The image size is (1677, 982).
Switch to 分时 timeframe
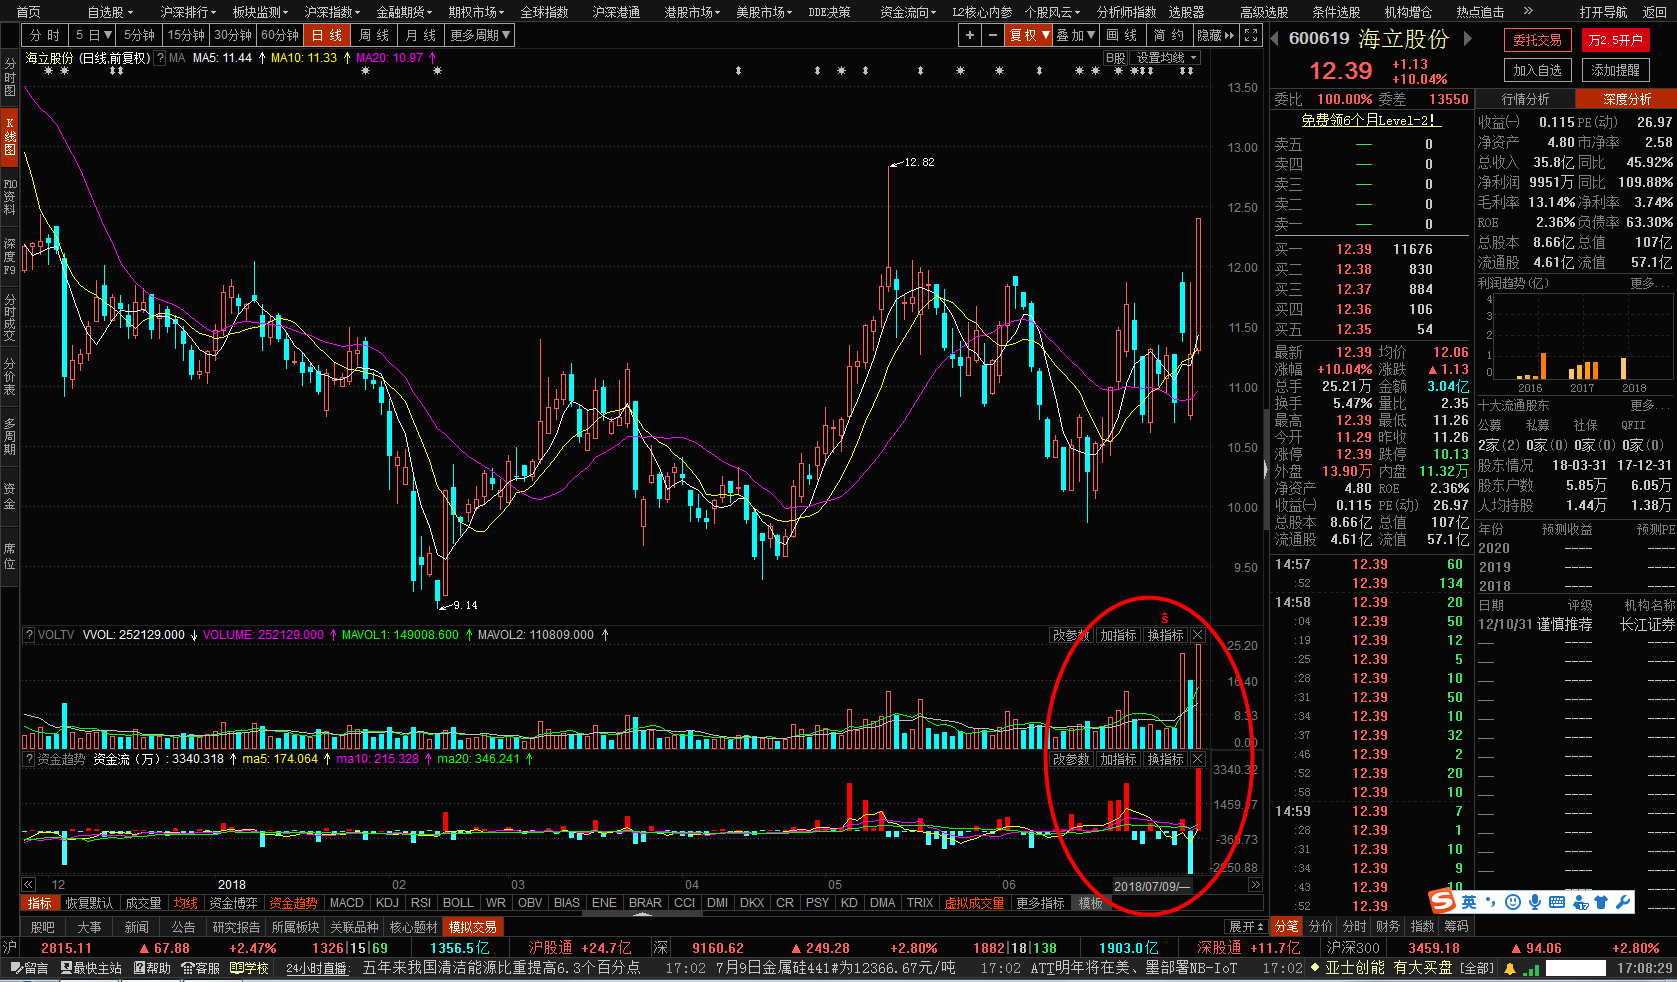(x=45, y=35)
